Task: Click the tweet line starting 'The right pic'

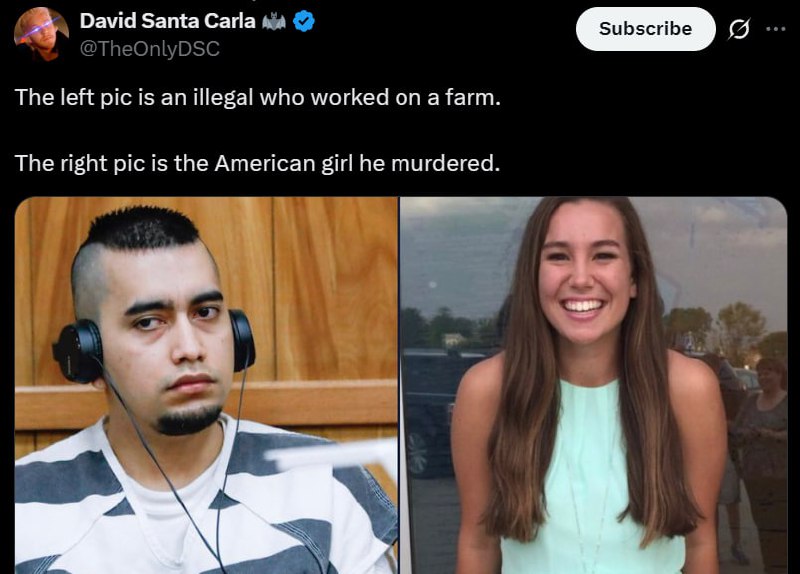Action: click(x=257, y=163)
